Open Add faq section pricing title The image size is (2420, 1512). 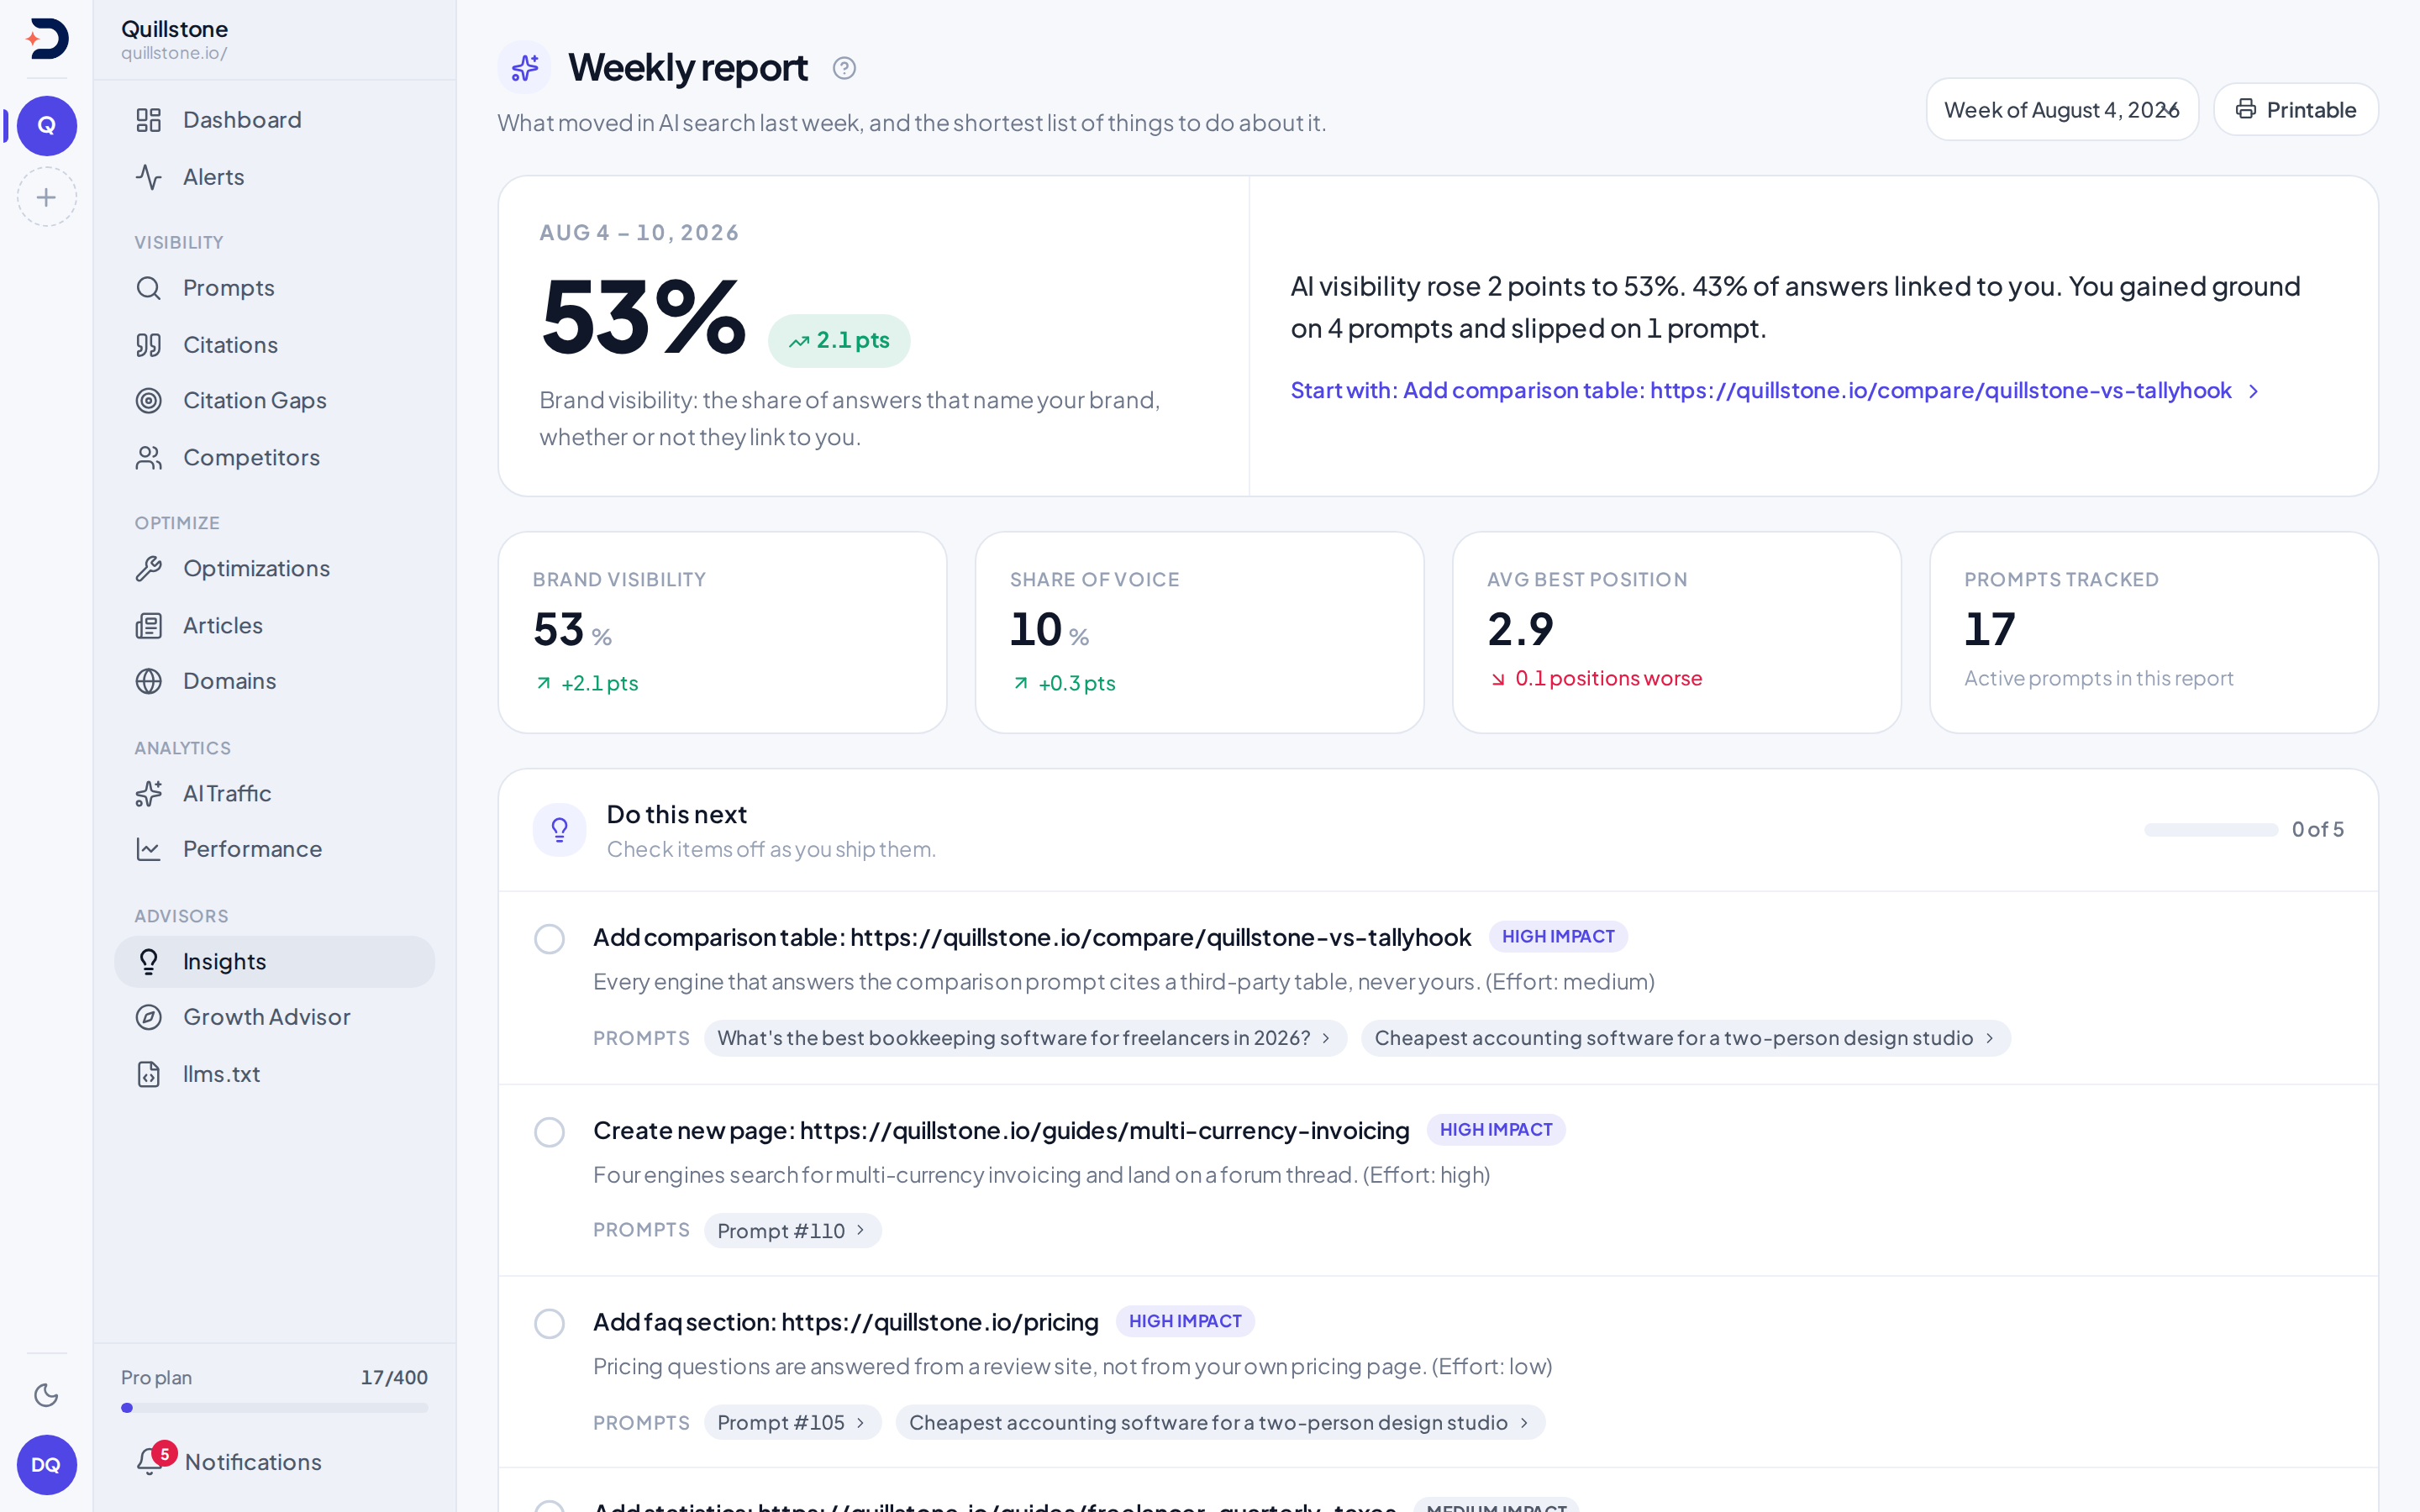[x=846, y=1322]
